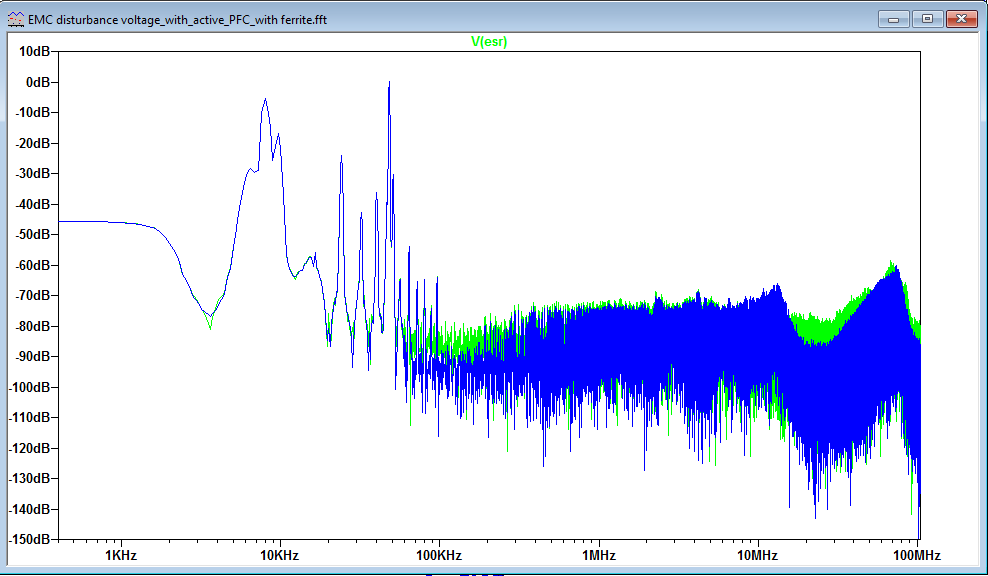Click the 0dB vertical axis label
988x576 pixels.
click(x=38, y=82)
